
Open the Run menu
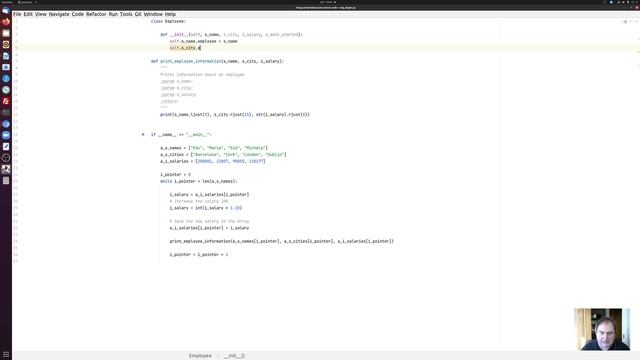coord(113,14)
